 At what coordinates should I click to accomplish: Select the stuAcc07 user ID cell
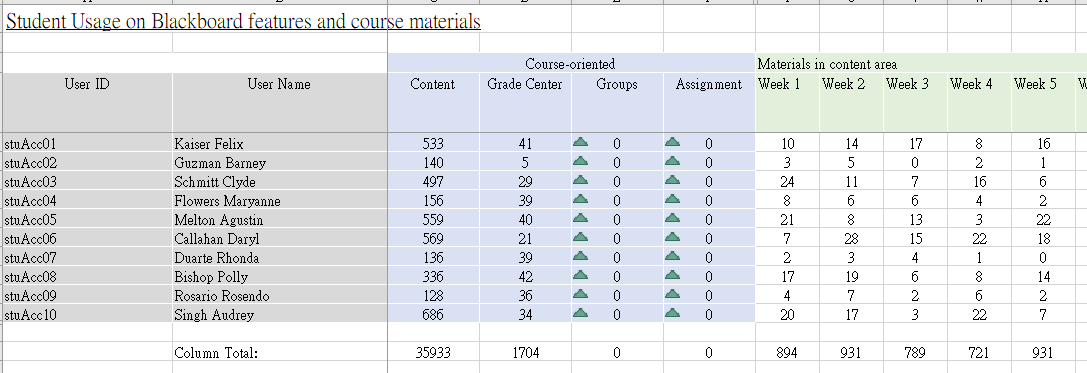87,257
